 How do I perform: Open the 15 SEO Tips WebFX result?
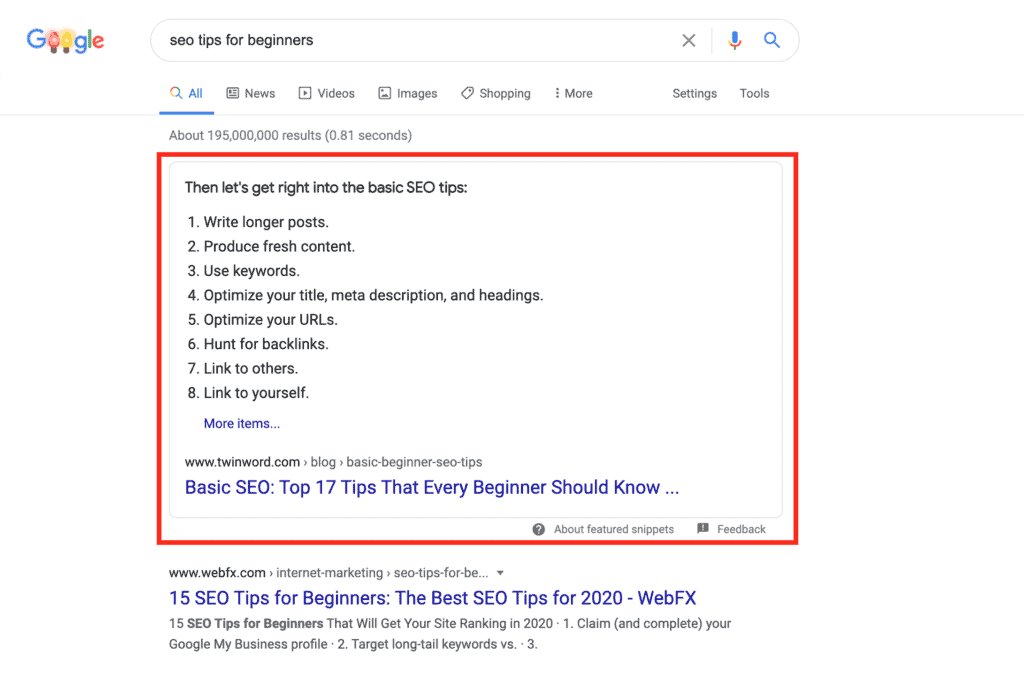(432, 598)
